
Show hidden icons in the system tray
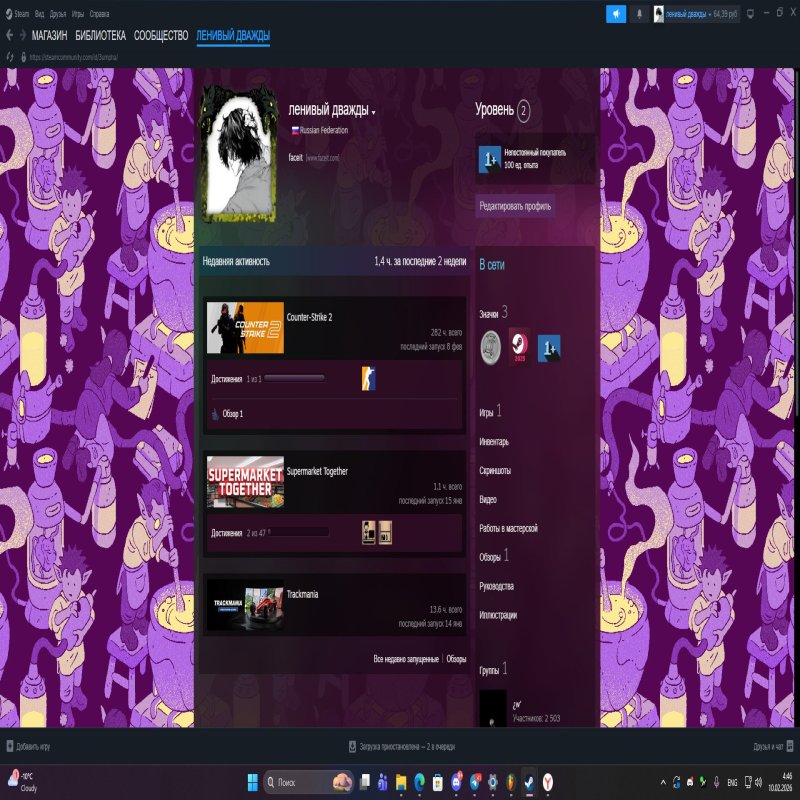tap(662, 781)
